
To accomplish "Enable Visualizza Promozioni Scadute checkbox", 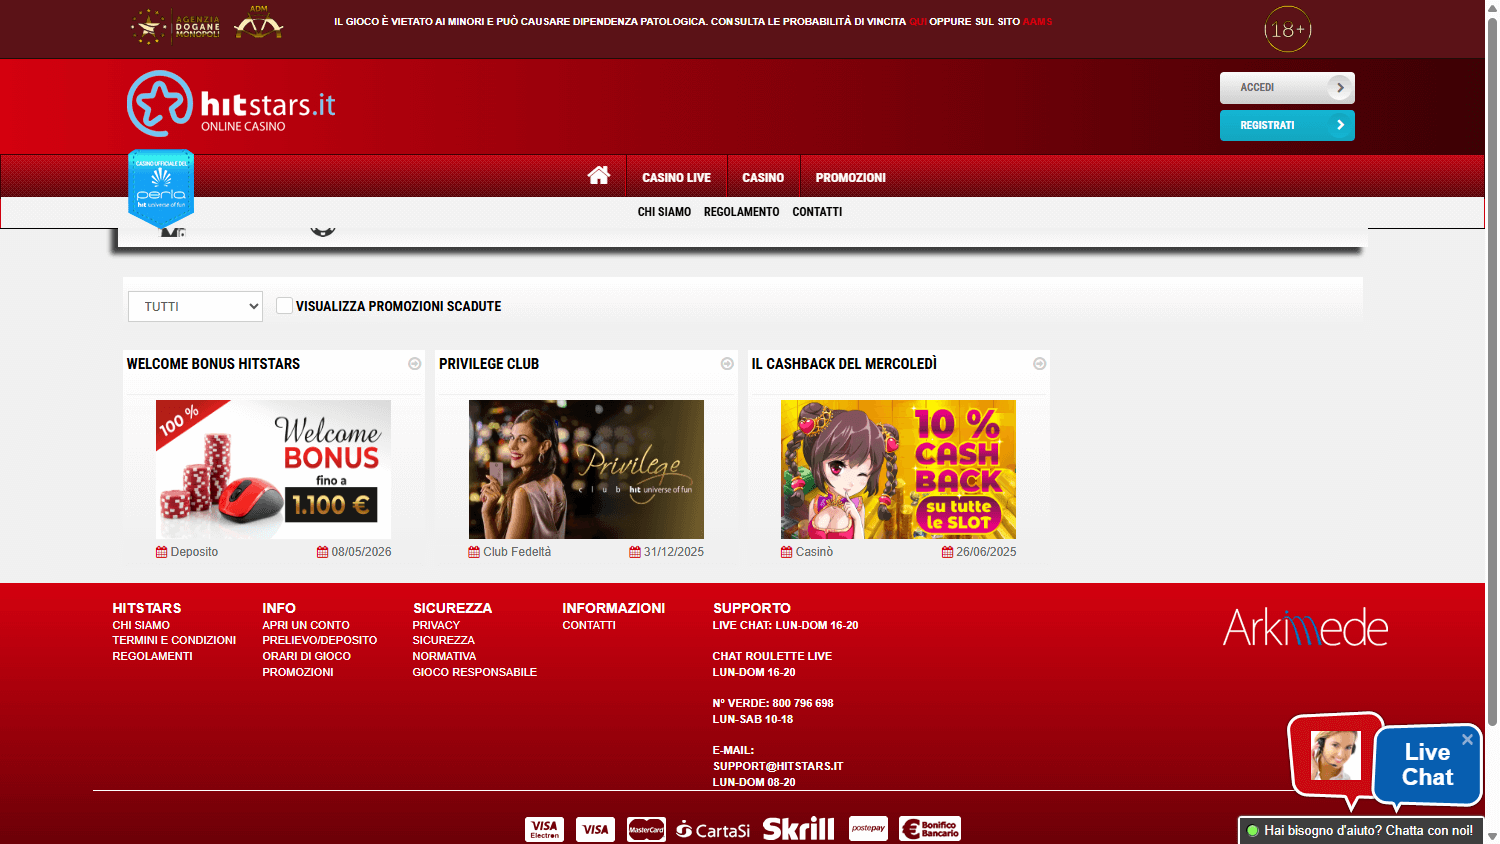I will pos(285,306).
